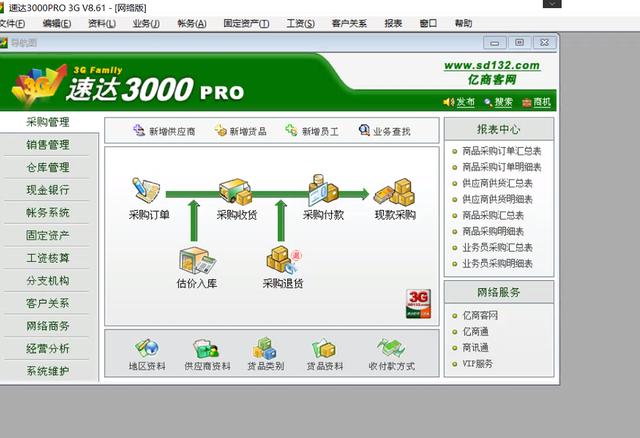Click the 货品类别 category icon
The image size is (640, 438).
tap(265, 348)
